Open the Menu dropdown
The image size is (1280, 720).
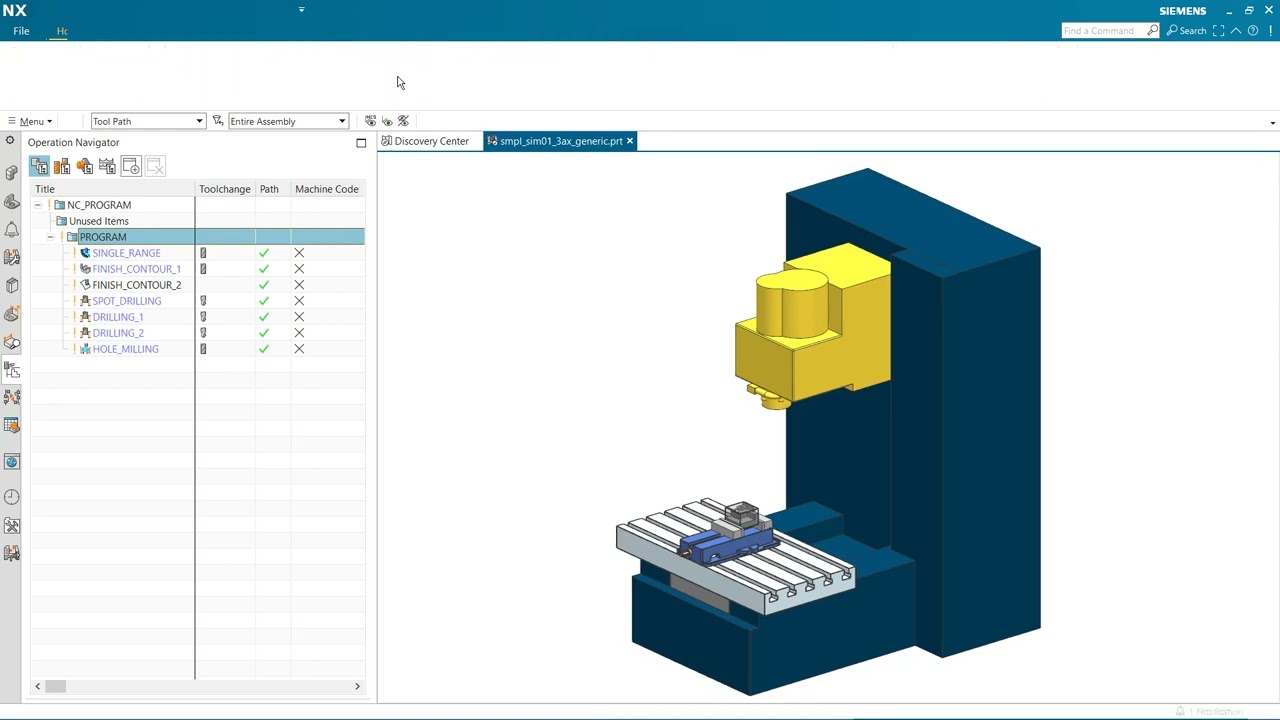[x=30, y=121]
